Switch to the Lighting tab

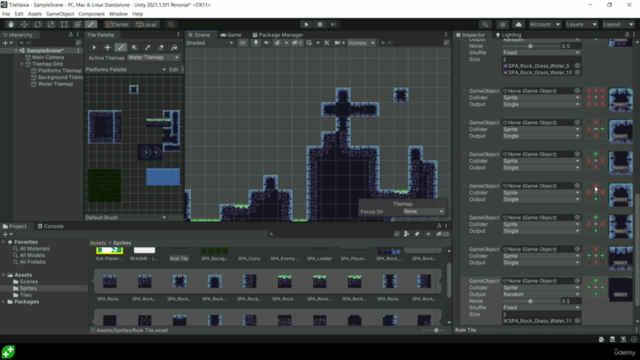[508, 35]
